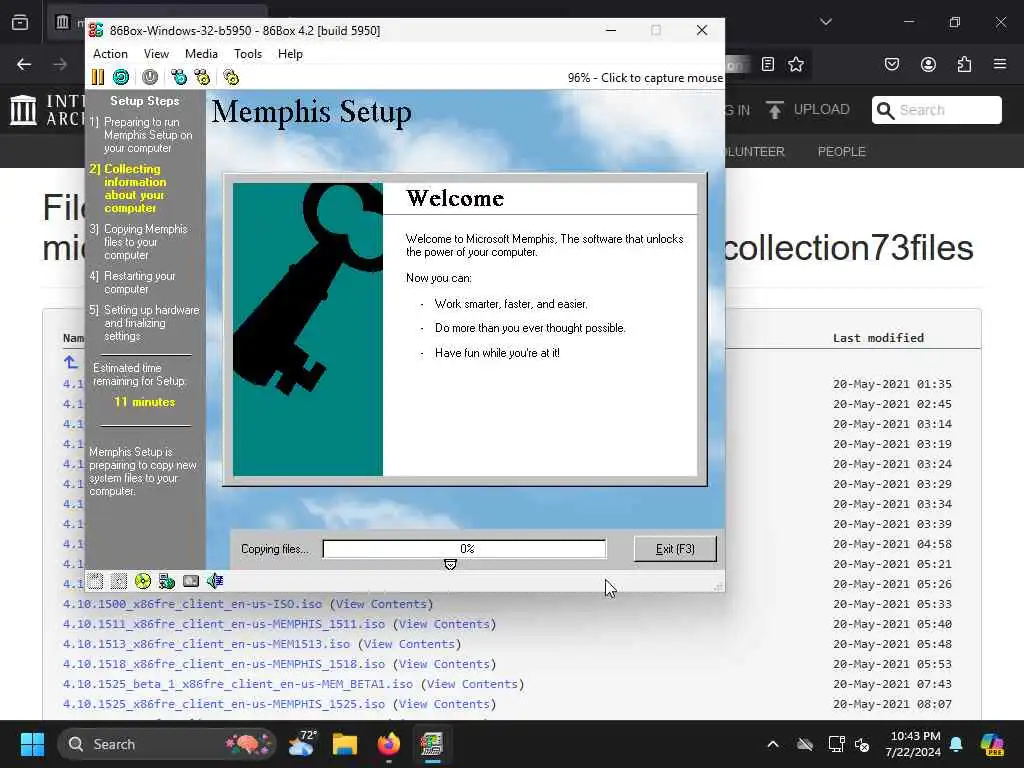Image resolution: width=1024 pixels, height=768 pixels.
Task: Open the Action menu
Action: click(x=110, y=54)
